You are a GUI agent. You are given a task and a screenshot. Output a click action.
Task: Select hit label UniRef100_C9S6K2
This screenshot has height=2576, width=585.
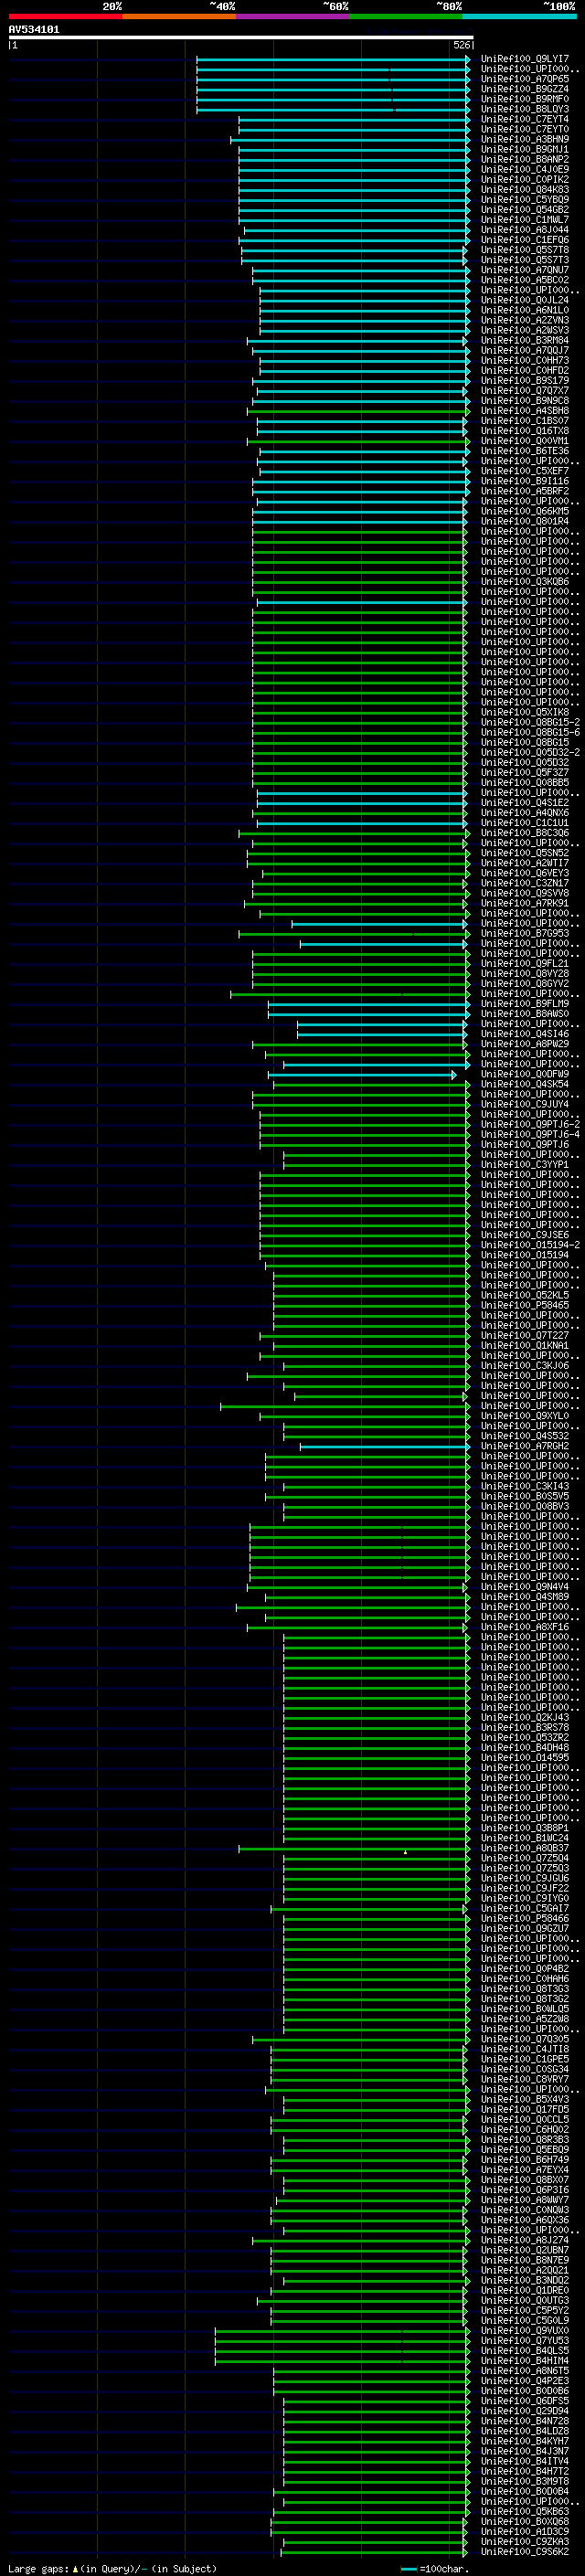[x=525, y=2552]
